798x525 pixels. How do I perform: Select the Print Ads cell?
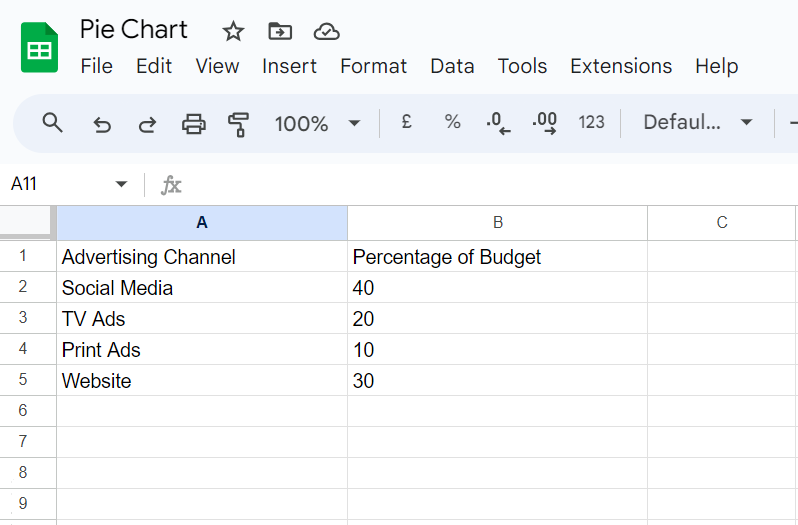(x=202, y=349)
